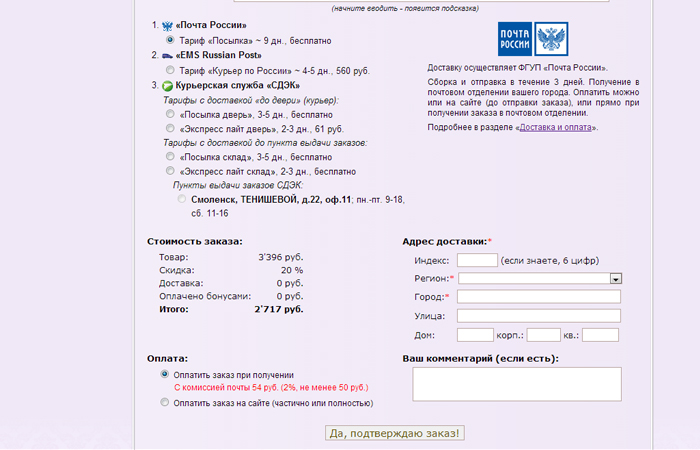Click the Почта России icon in delivery list

[167, 25]
